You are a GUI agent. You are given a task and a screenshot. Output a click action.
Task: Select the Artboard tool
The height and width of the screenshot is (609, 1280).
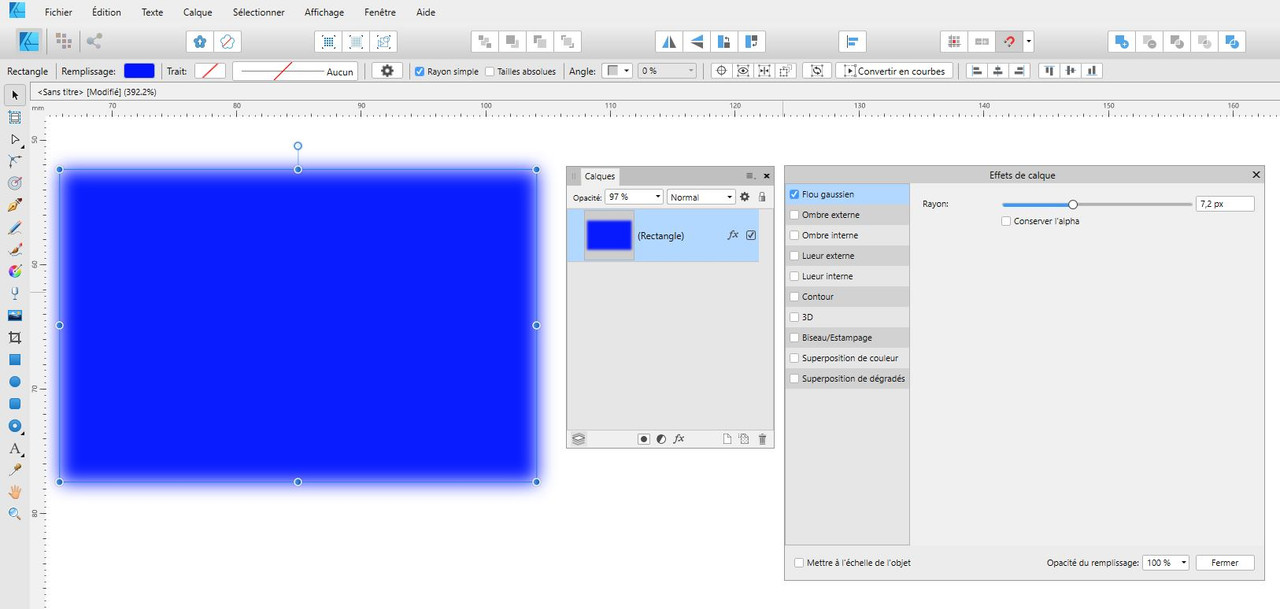coord(15,117)
